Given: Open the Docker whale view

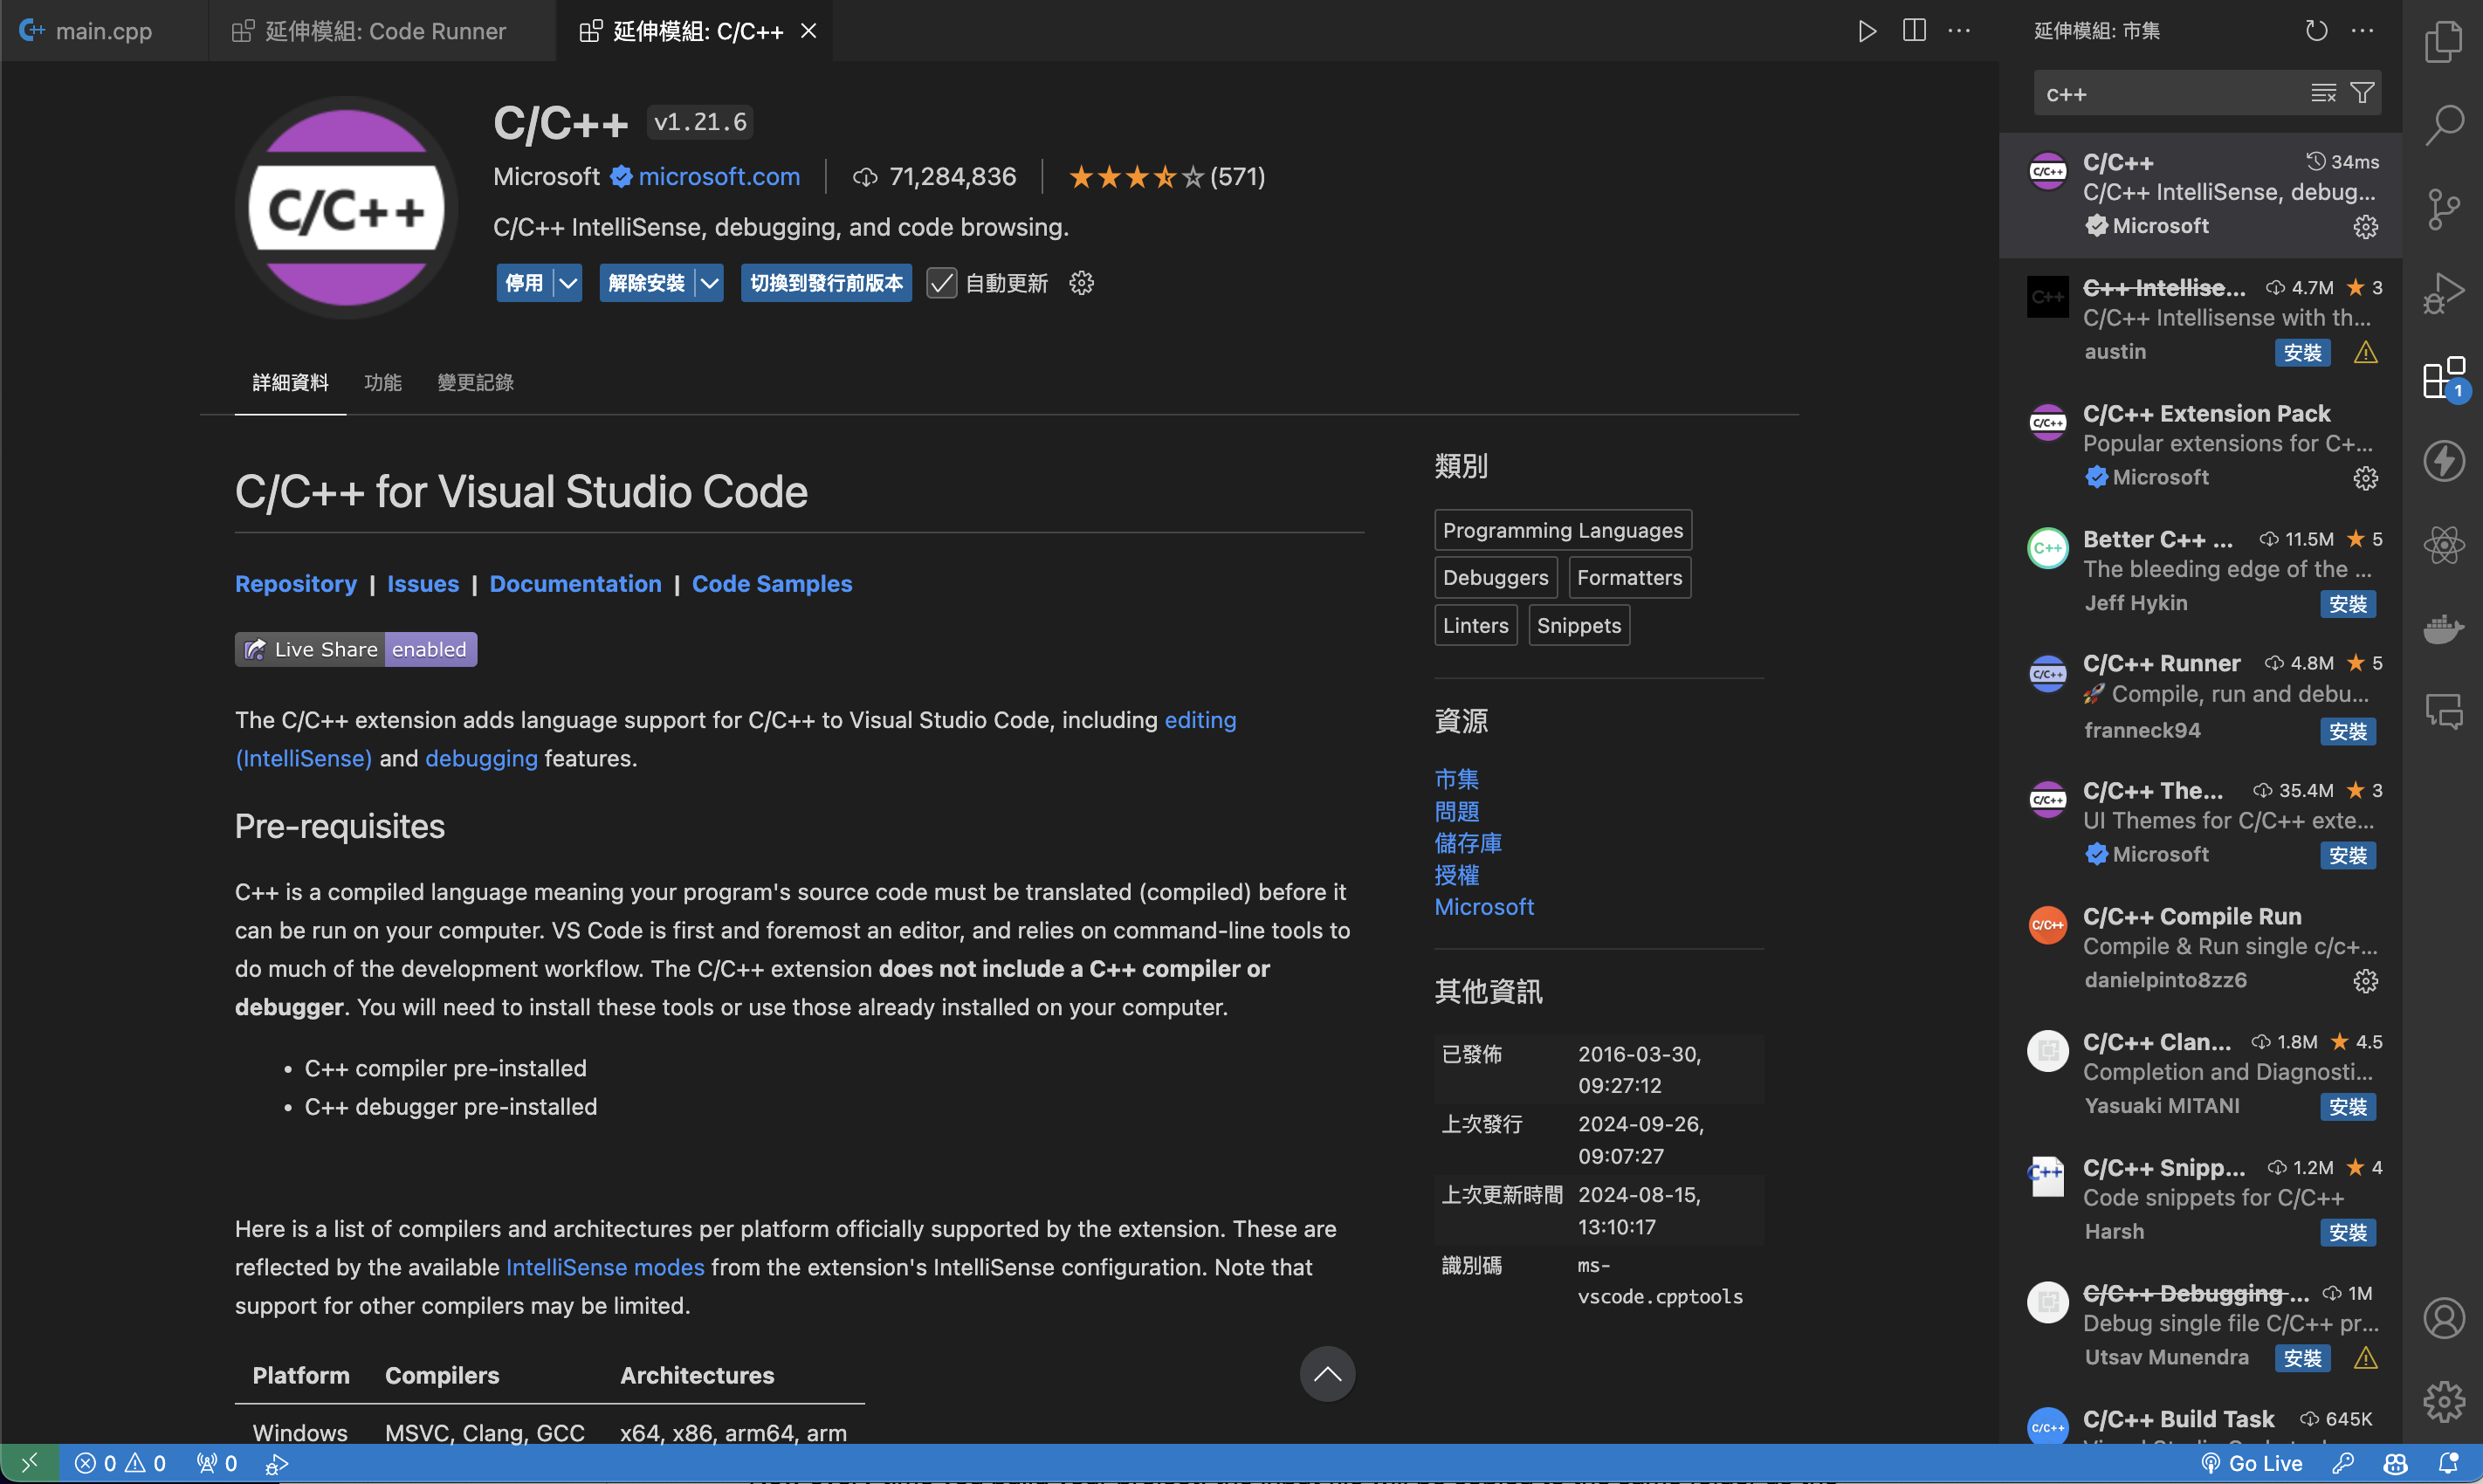Looking at the screenshot, I should (2443, 629).
